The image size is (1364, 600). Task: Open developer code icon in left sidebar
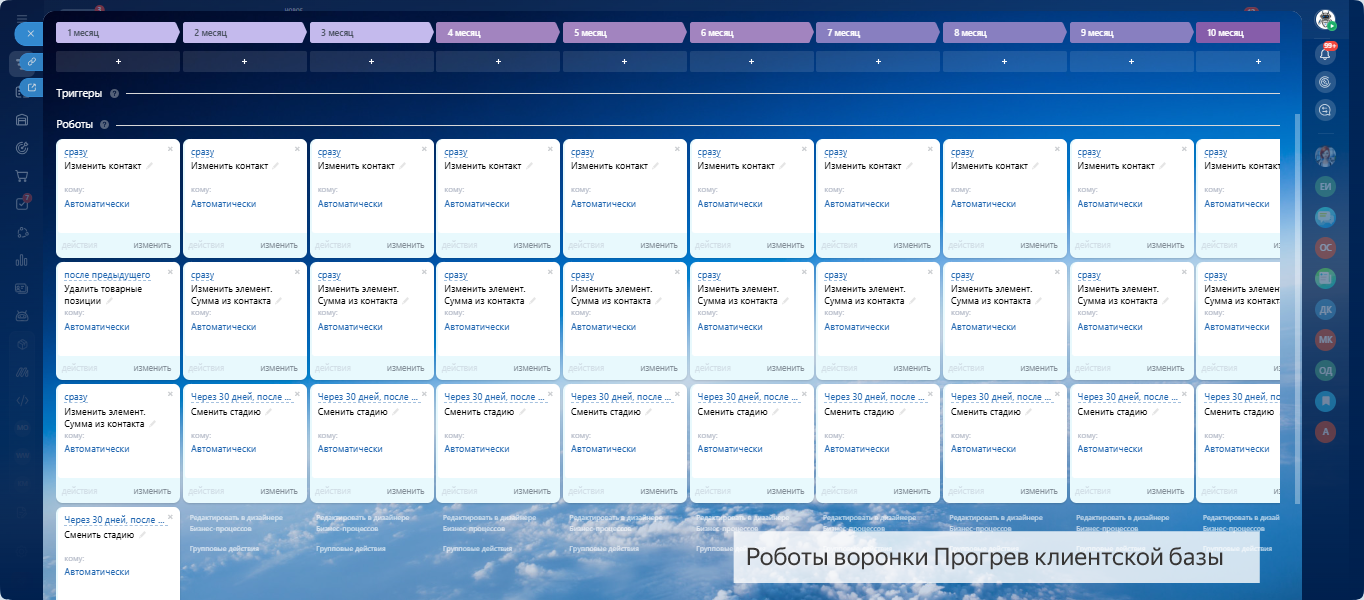point(22,400)
